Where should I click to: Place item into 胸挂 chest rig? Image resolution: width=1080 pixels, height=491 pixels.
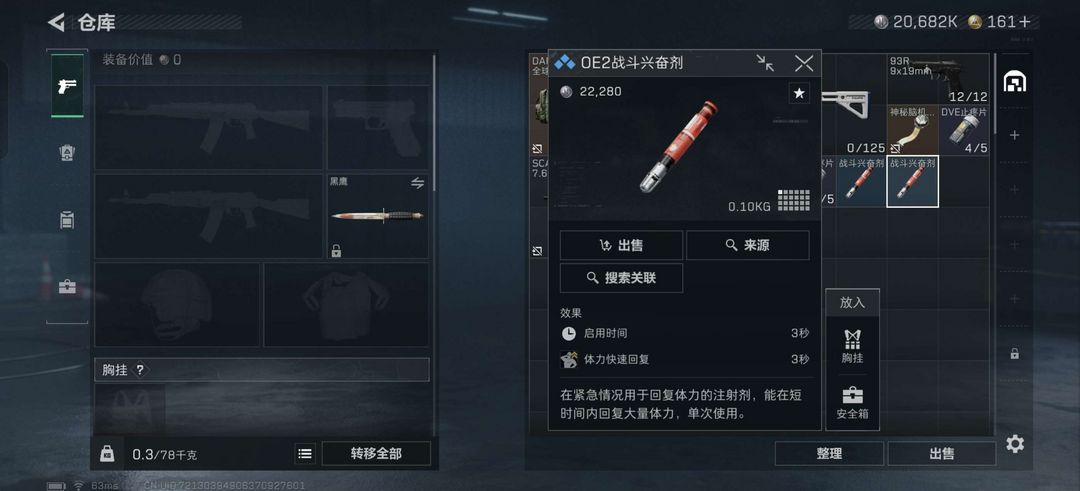click(x=853, y=346)
